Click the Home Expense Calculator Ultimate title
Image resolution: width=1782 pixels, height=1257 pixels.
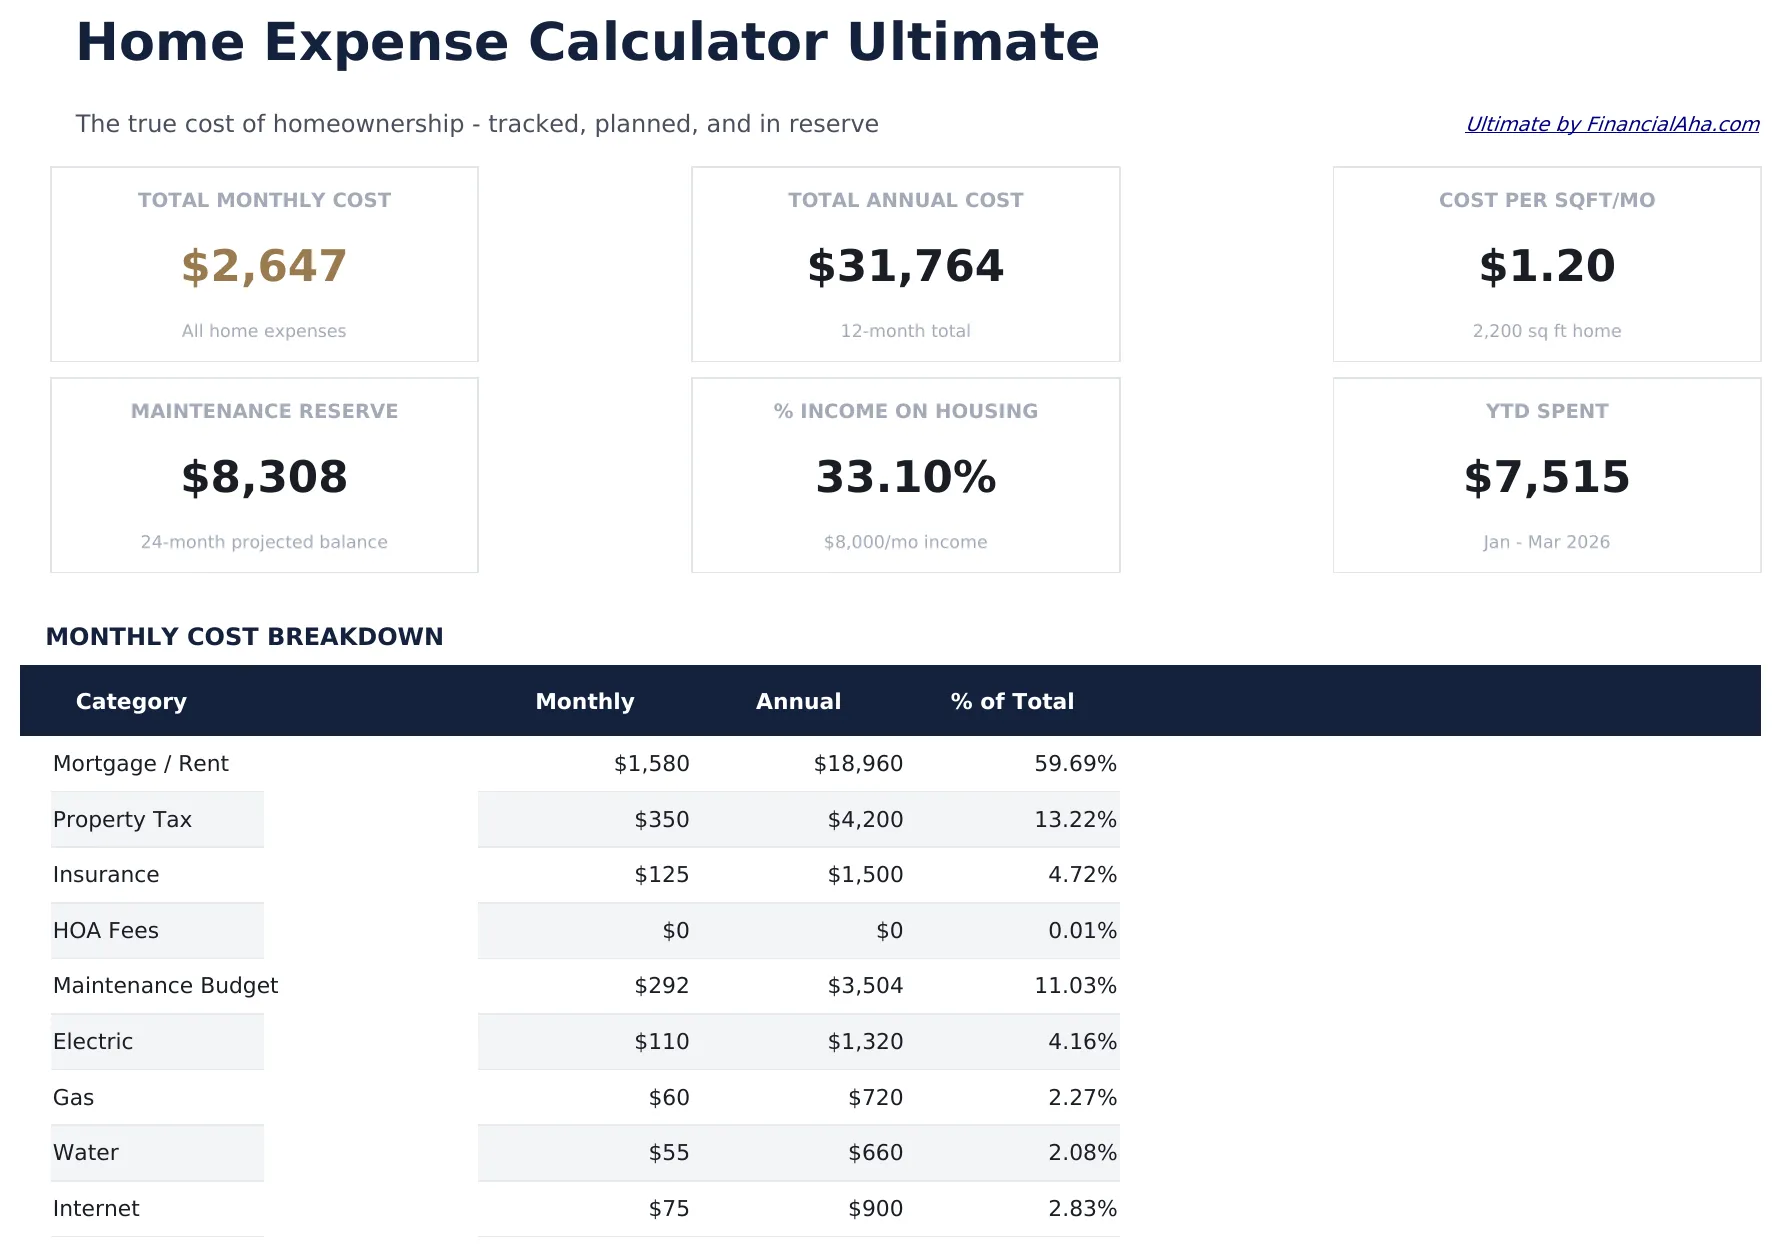pos(588,42)
